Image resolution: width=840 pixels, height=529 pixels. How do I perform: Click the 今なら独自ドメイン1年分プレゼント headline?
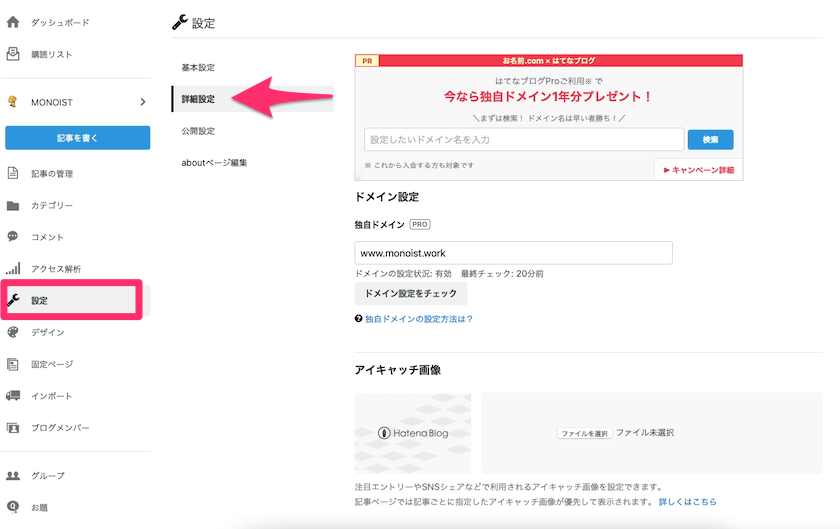coord(548,96)
